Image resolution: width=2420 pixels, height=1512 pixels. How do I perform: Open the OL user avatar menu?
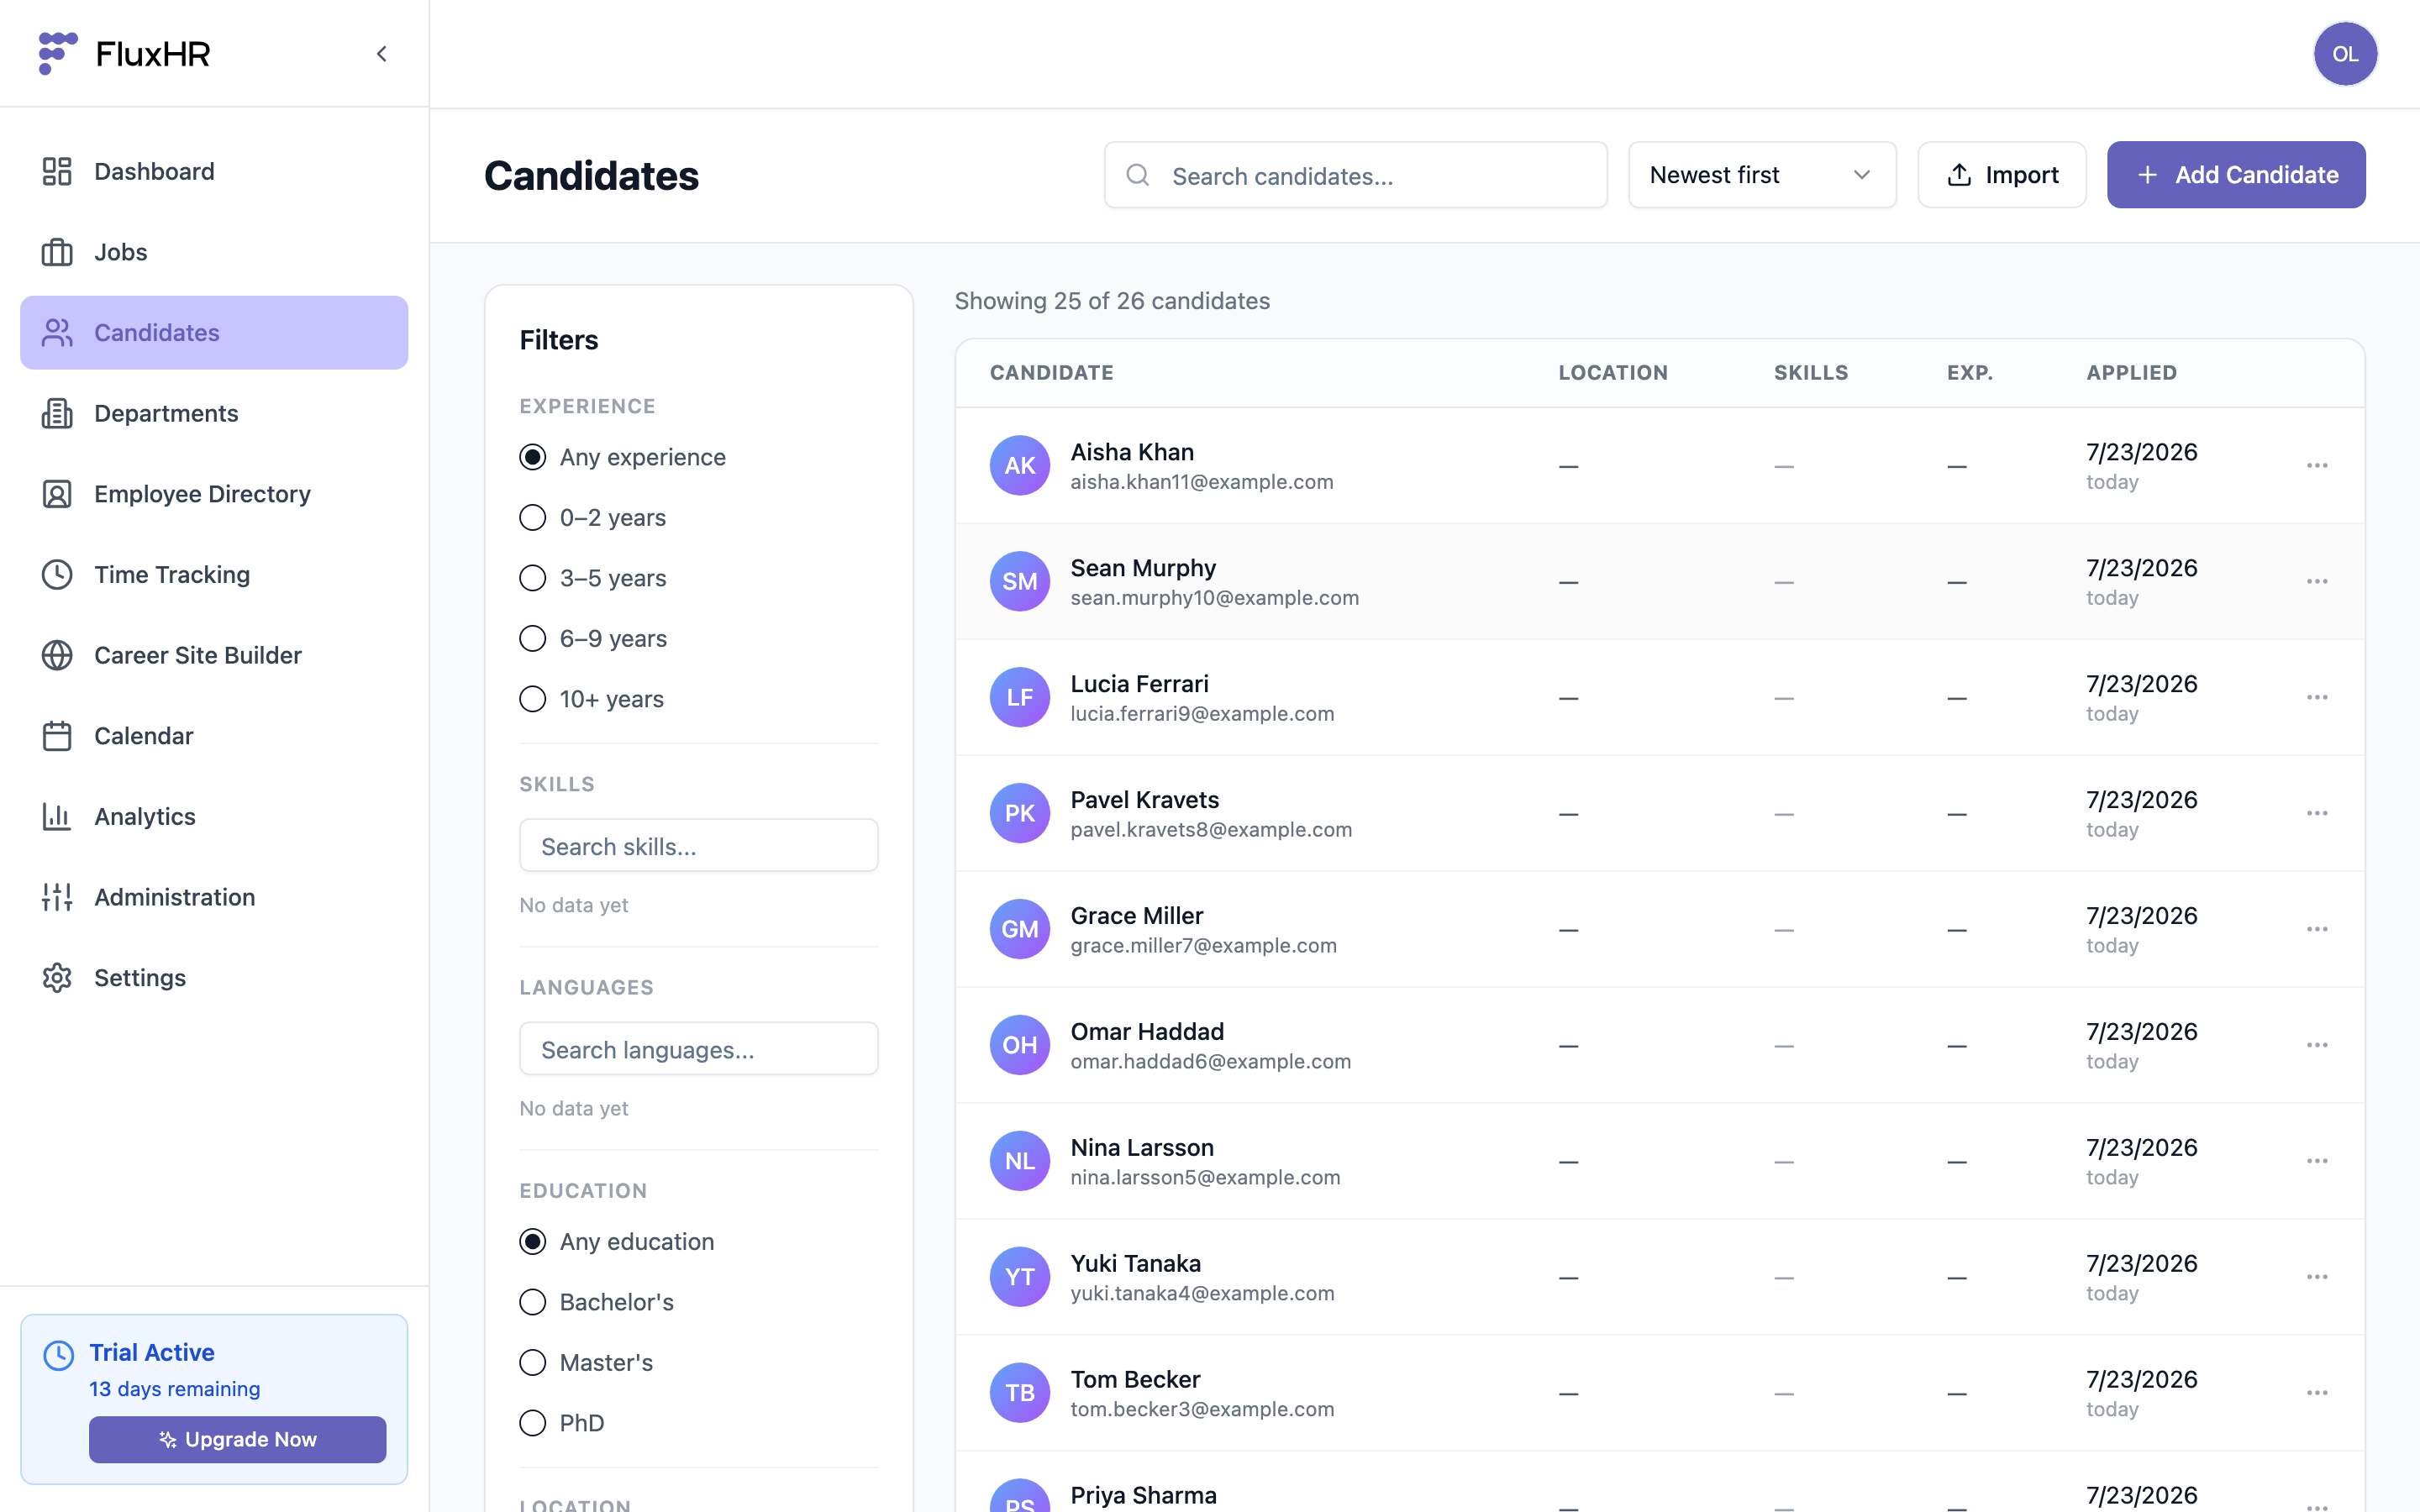click(2345, 54)
